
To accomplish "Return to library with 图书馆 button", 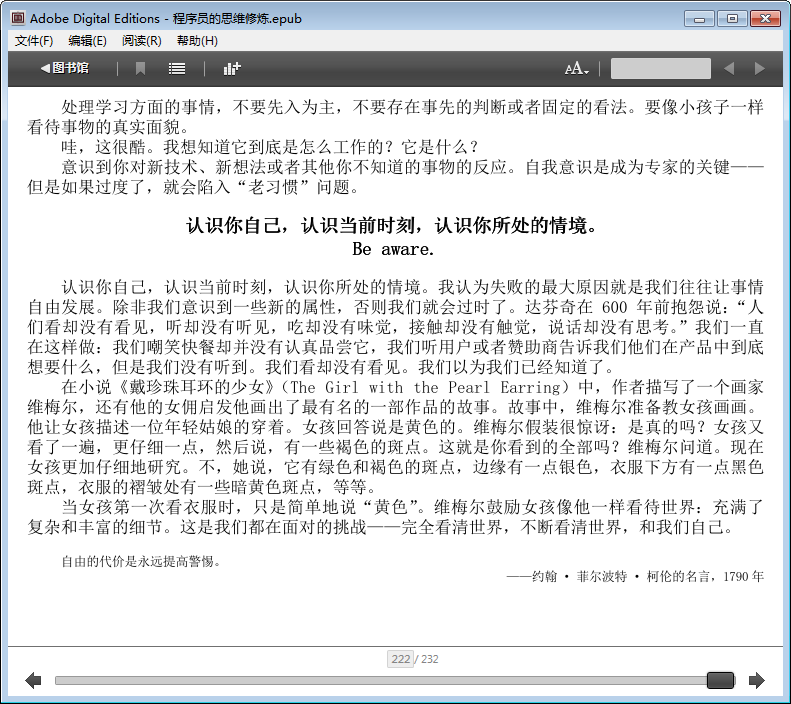I will 64,68.
